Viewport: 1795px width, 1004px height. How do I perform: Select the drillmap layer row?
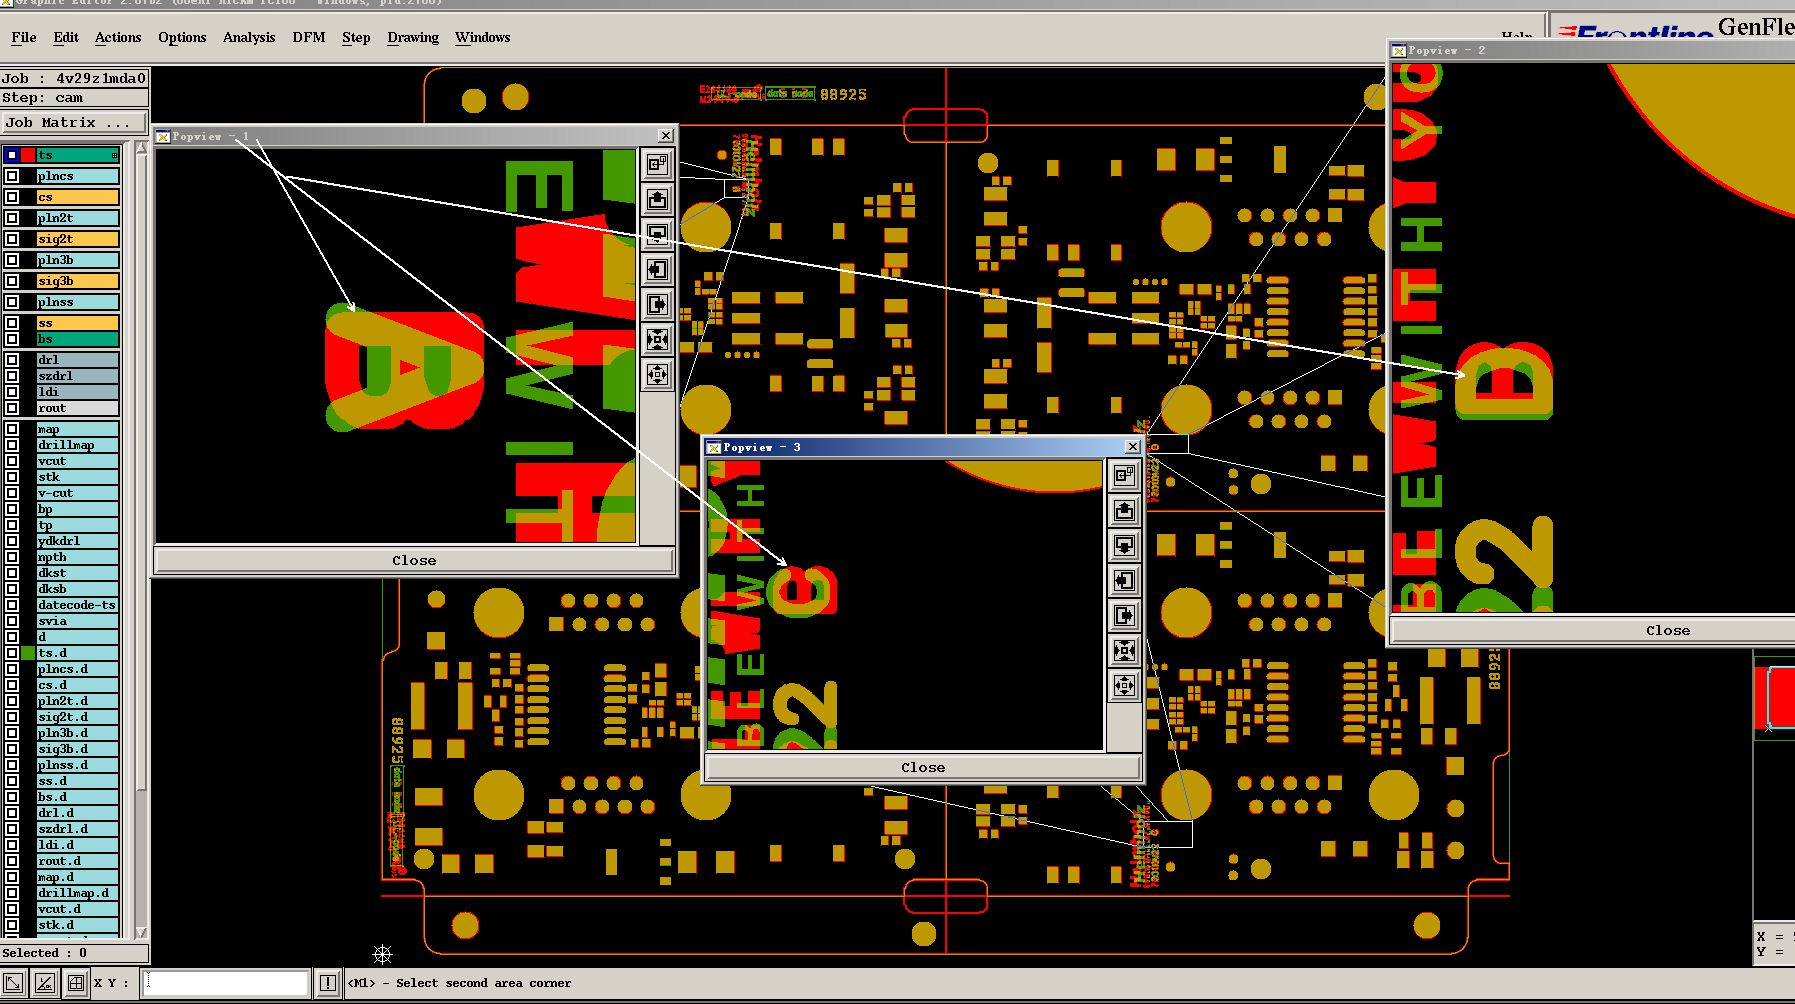(78, 445)
